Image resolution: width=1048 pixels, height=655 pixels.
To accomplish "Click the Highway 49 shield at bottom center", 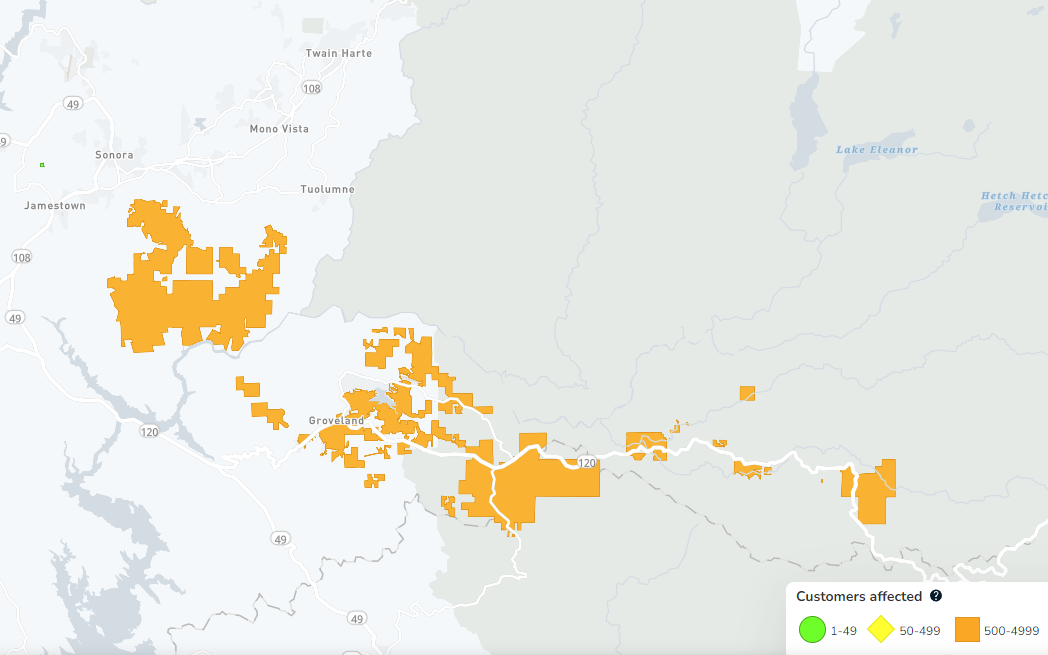I will pos(356,619).
